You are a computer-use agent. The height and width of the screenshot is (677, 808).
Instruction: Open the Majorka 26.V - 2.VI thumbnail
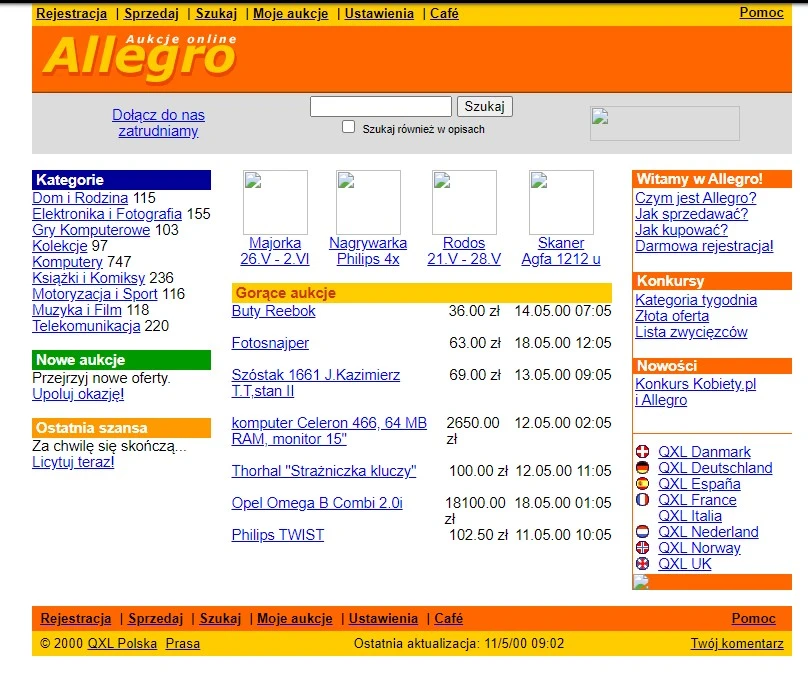tap(275, 201)
